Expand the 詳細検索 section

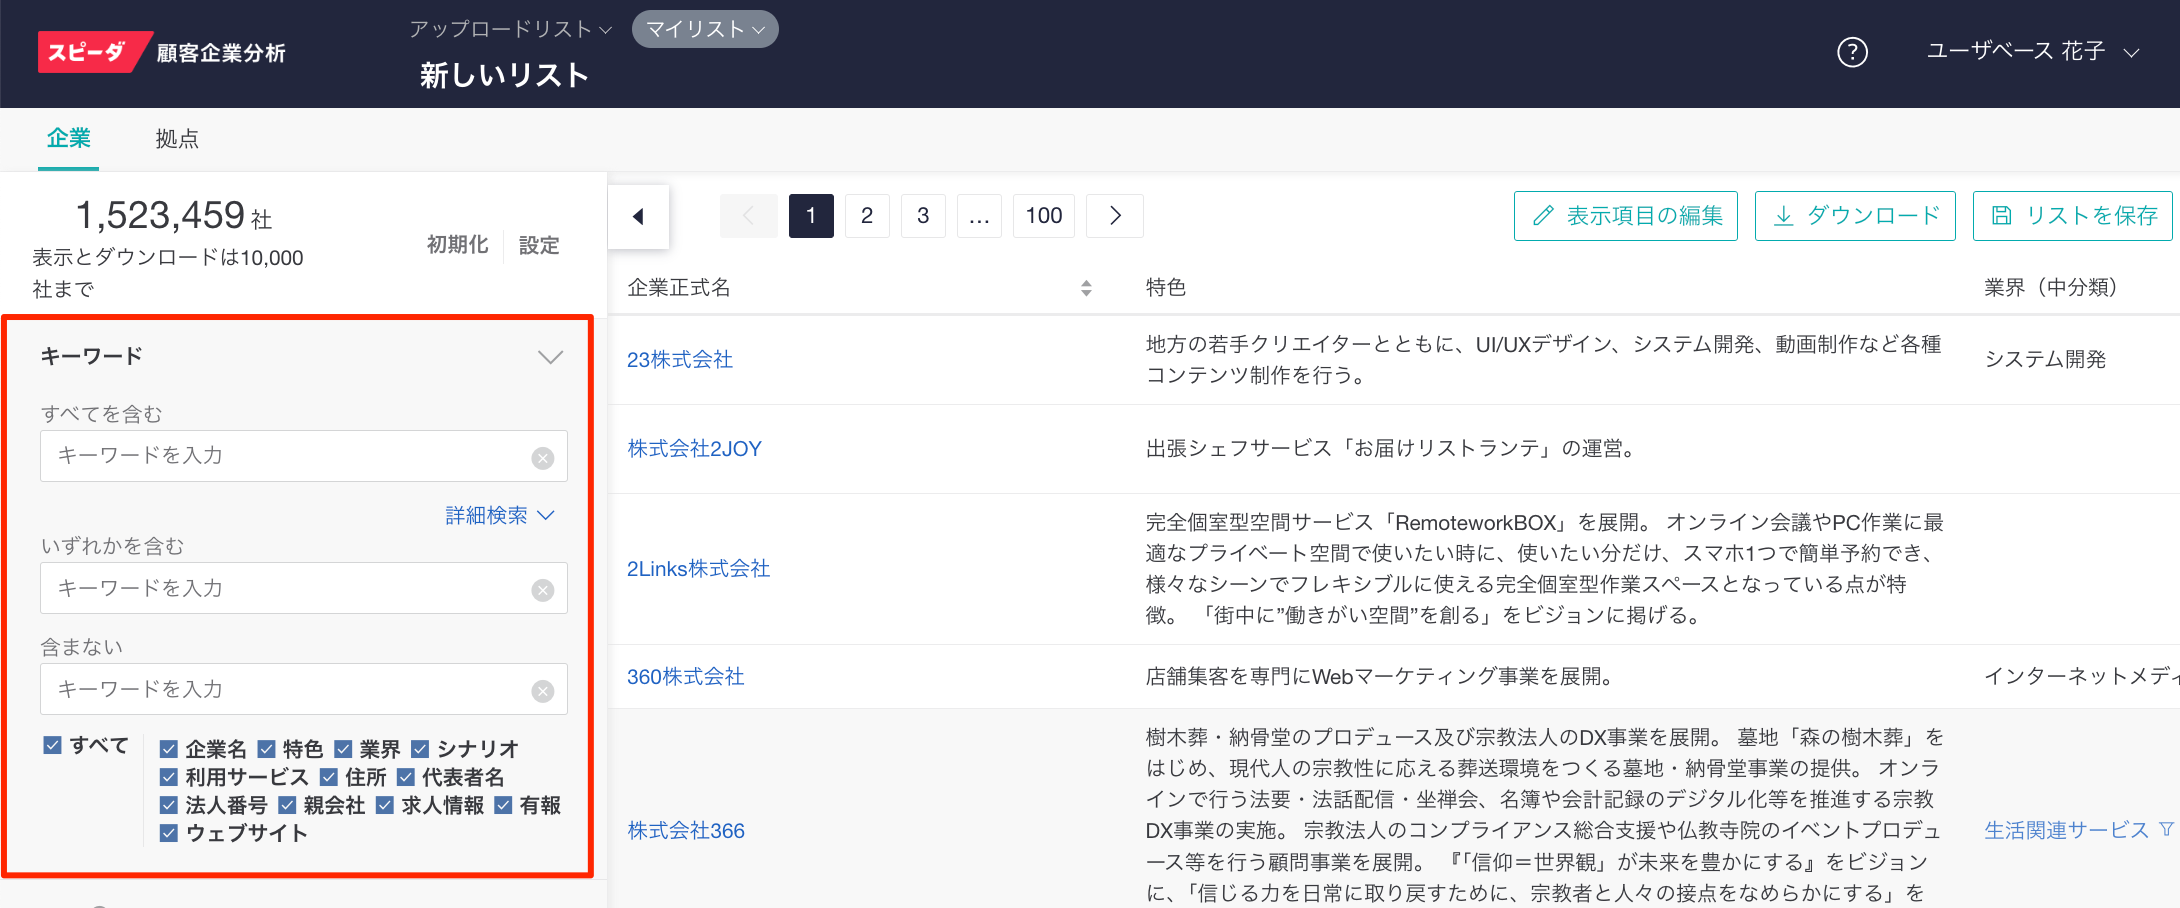click(x=497, y=515)
